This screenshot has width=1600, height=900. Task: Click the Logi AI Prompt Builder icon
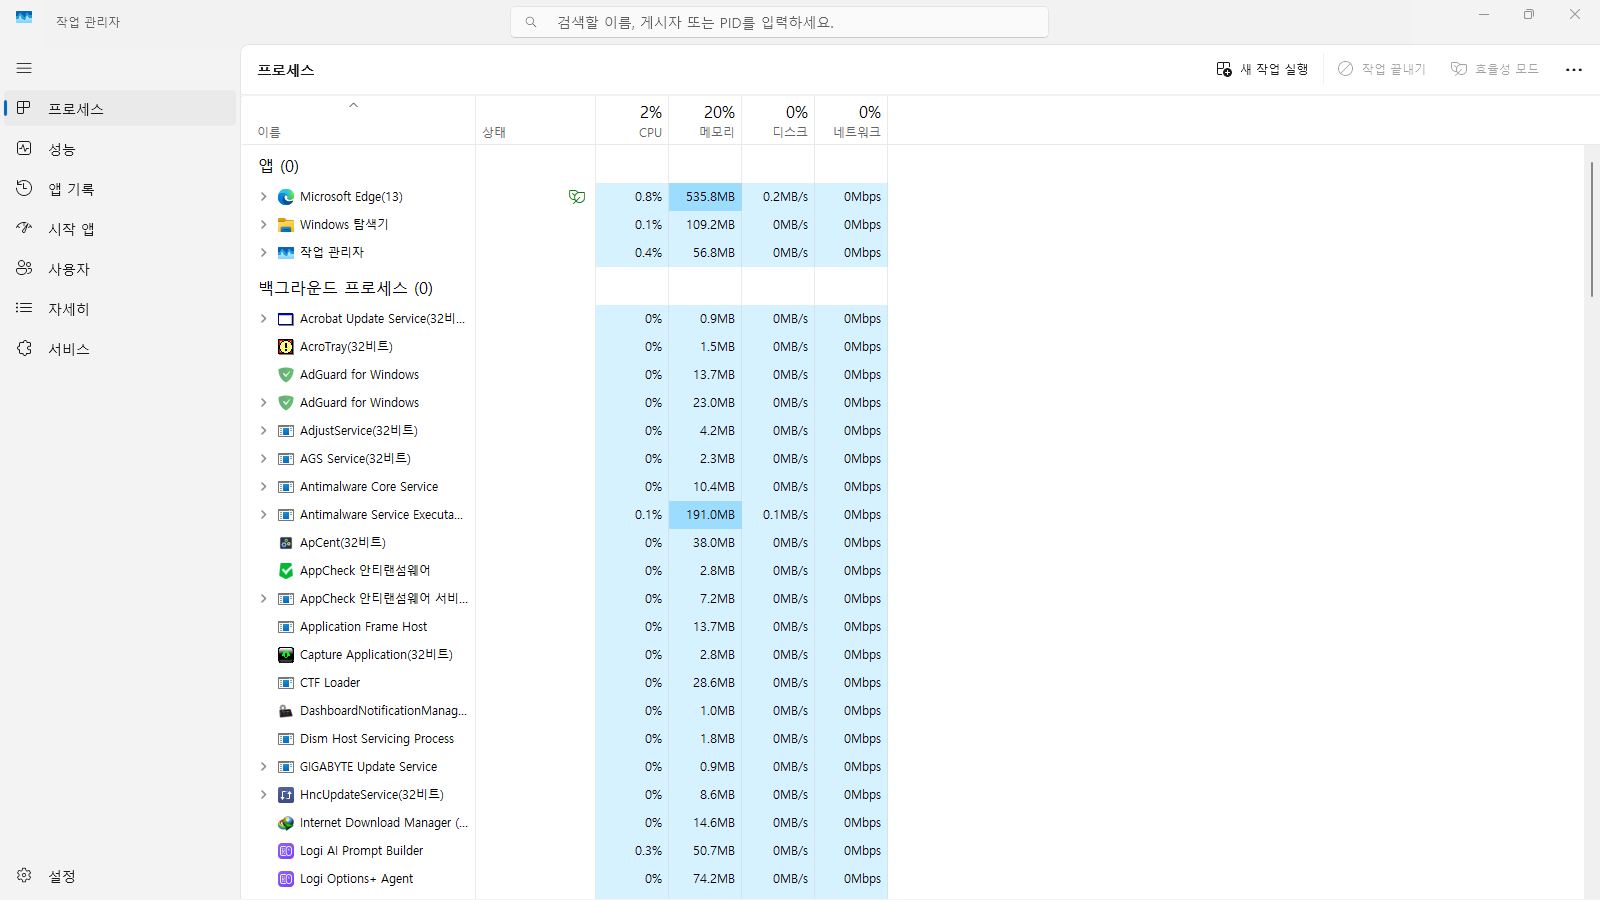coord(286,851)
